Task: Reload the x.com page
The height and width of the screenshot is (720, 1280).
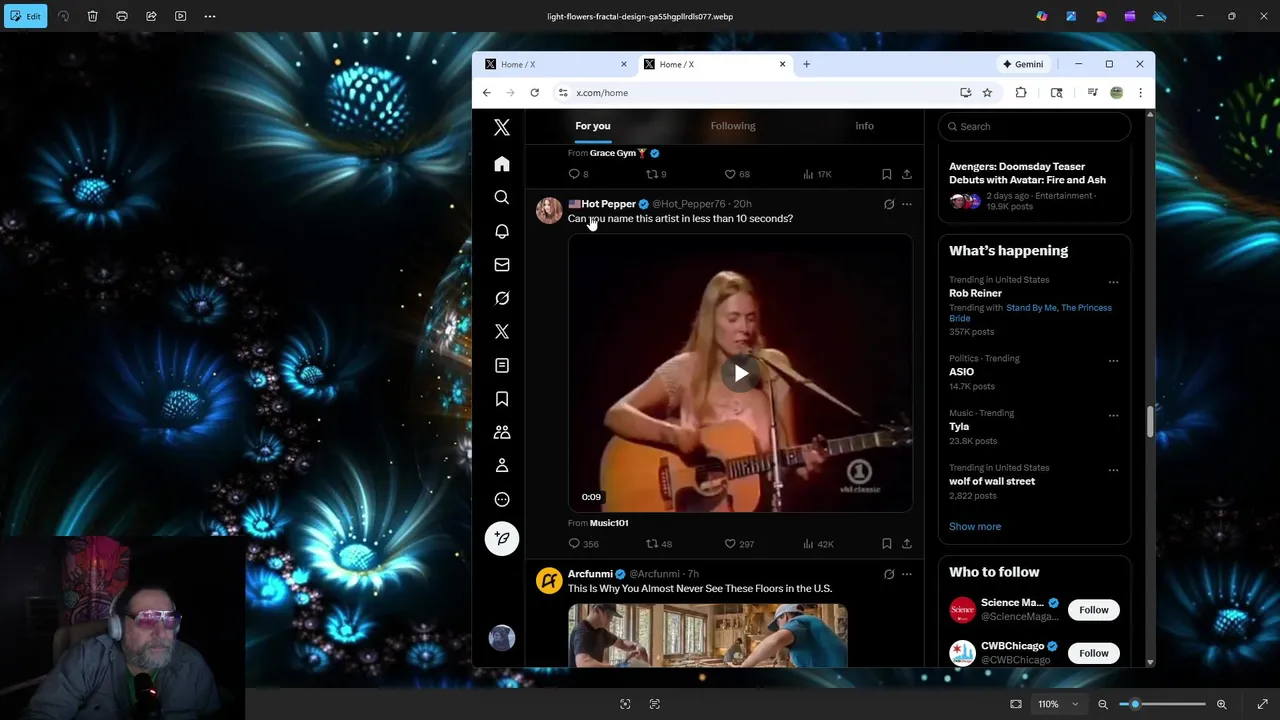Action: click(x=535, y=93)
